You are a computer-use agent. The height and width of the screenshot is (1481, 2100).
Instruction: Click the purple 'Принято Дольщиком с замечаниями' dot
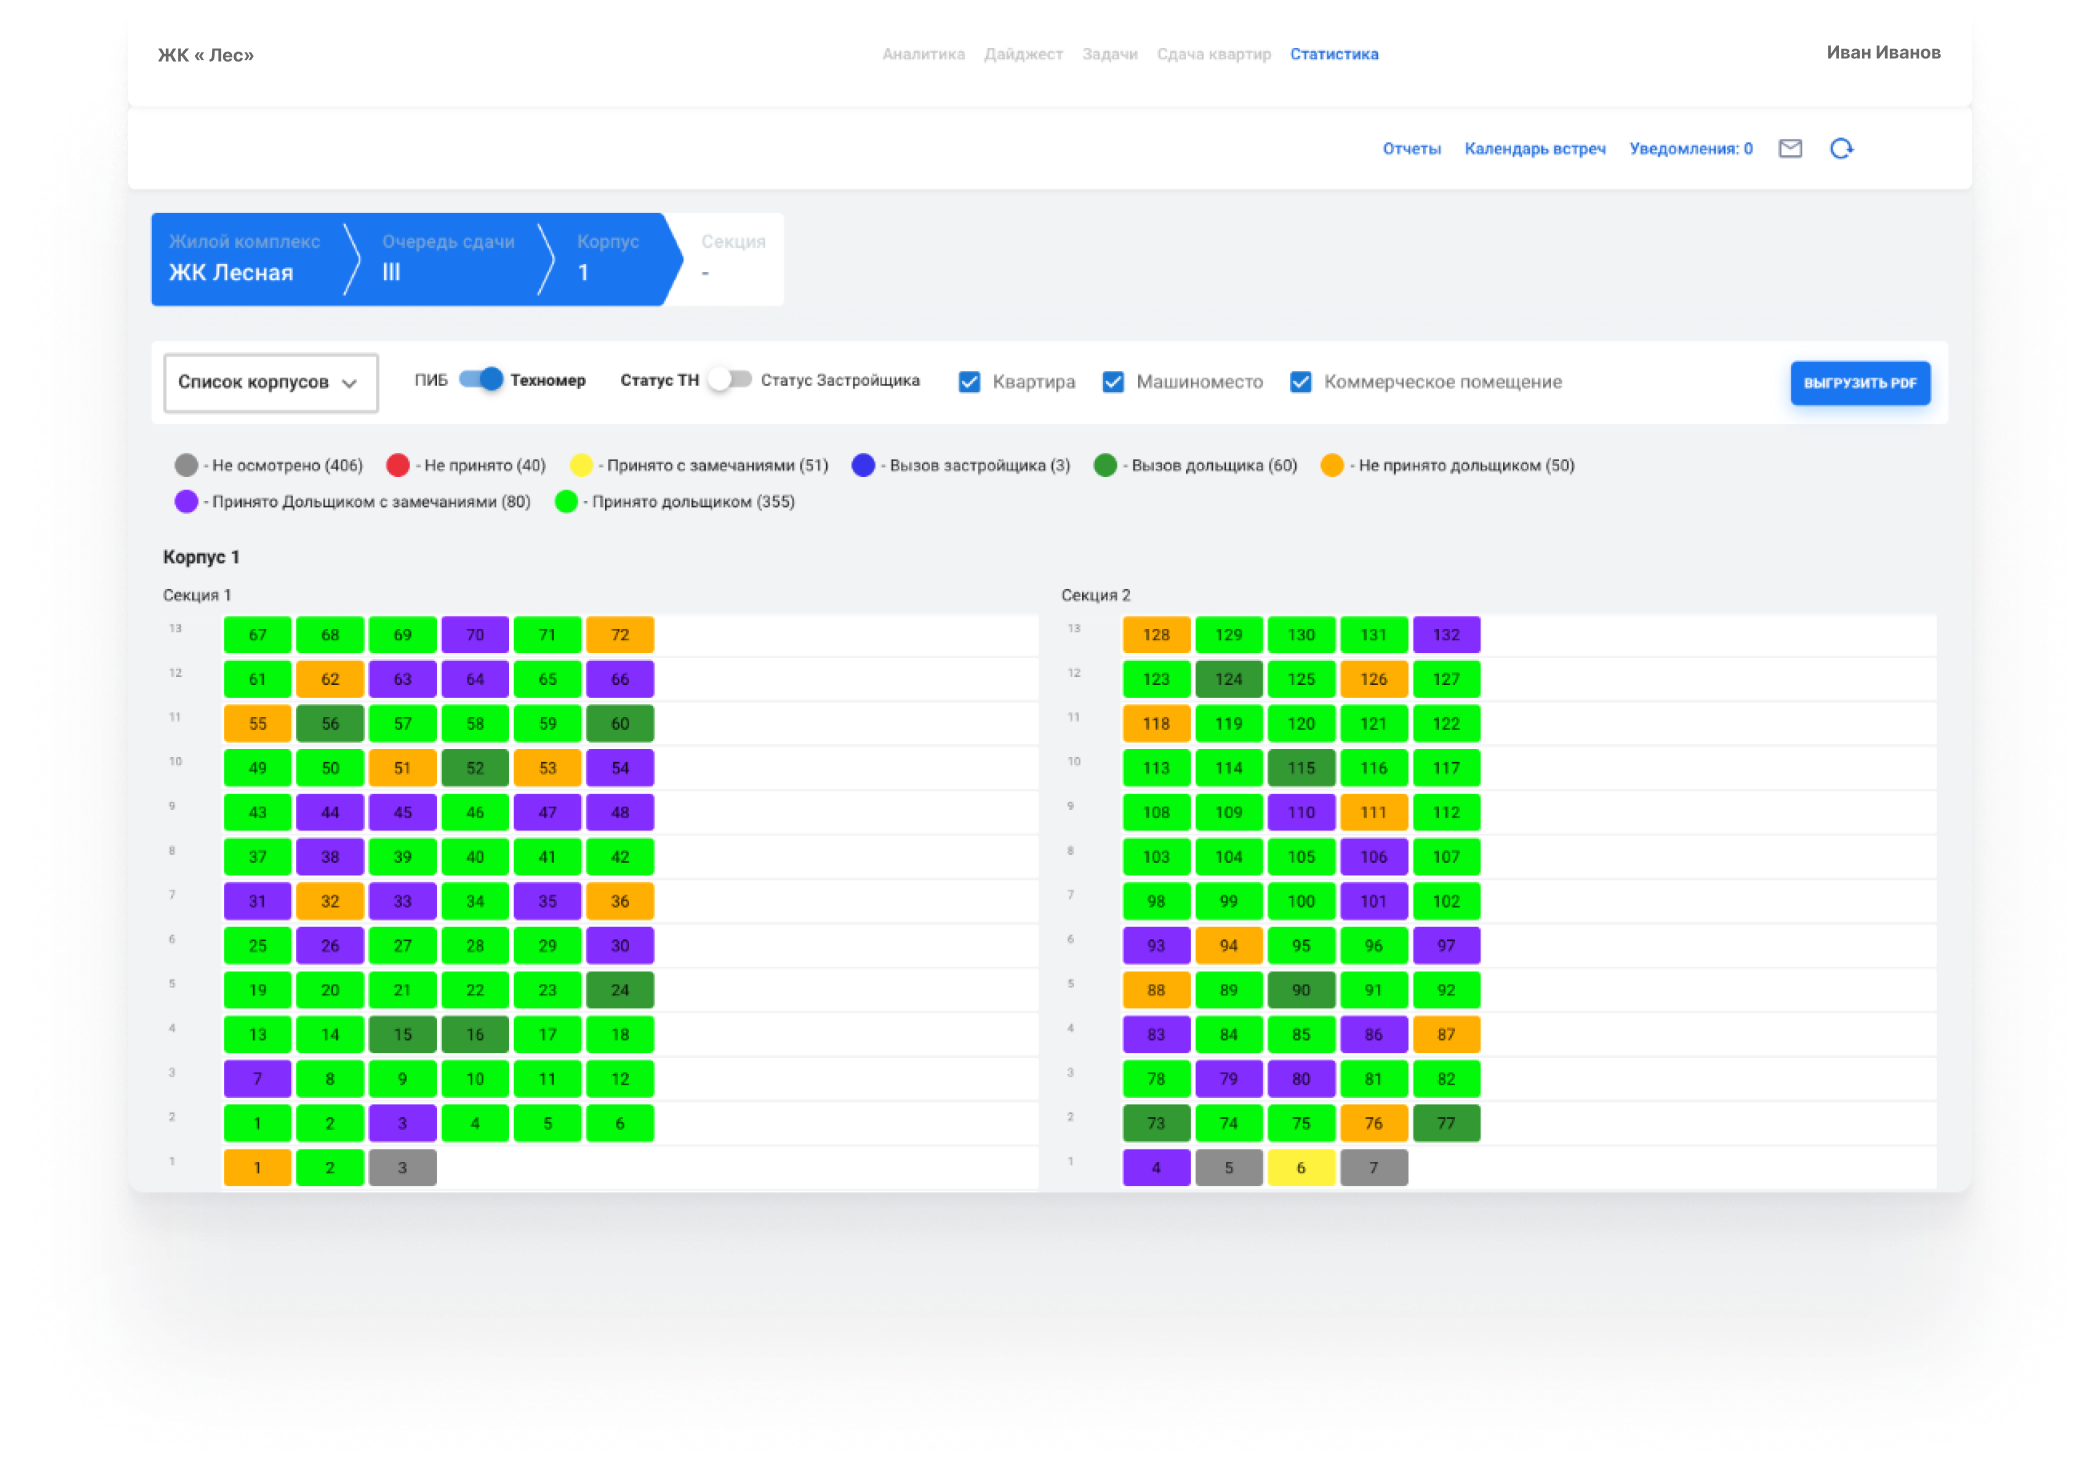pyautogui.click(x=186, y=502)
